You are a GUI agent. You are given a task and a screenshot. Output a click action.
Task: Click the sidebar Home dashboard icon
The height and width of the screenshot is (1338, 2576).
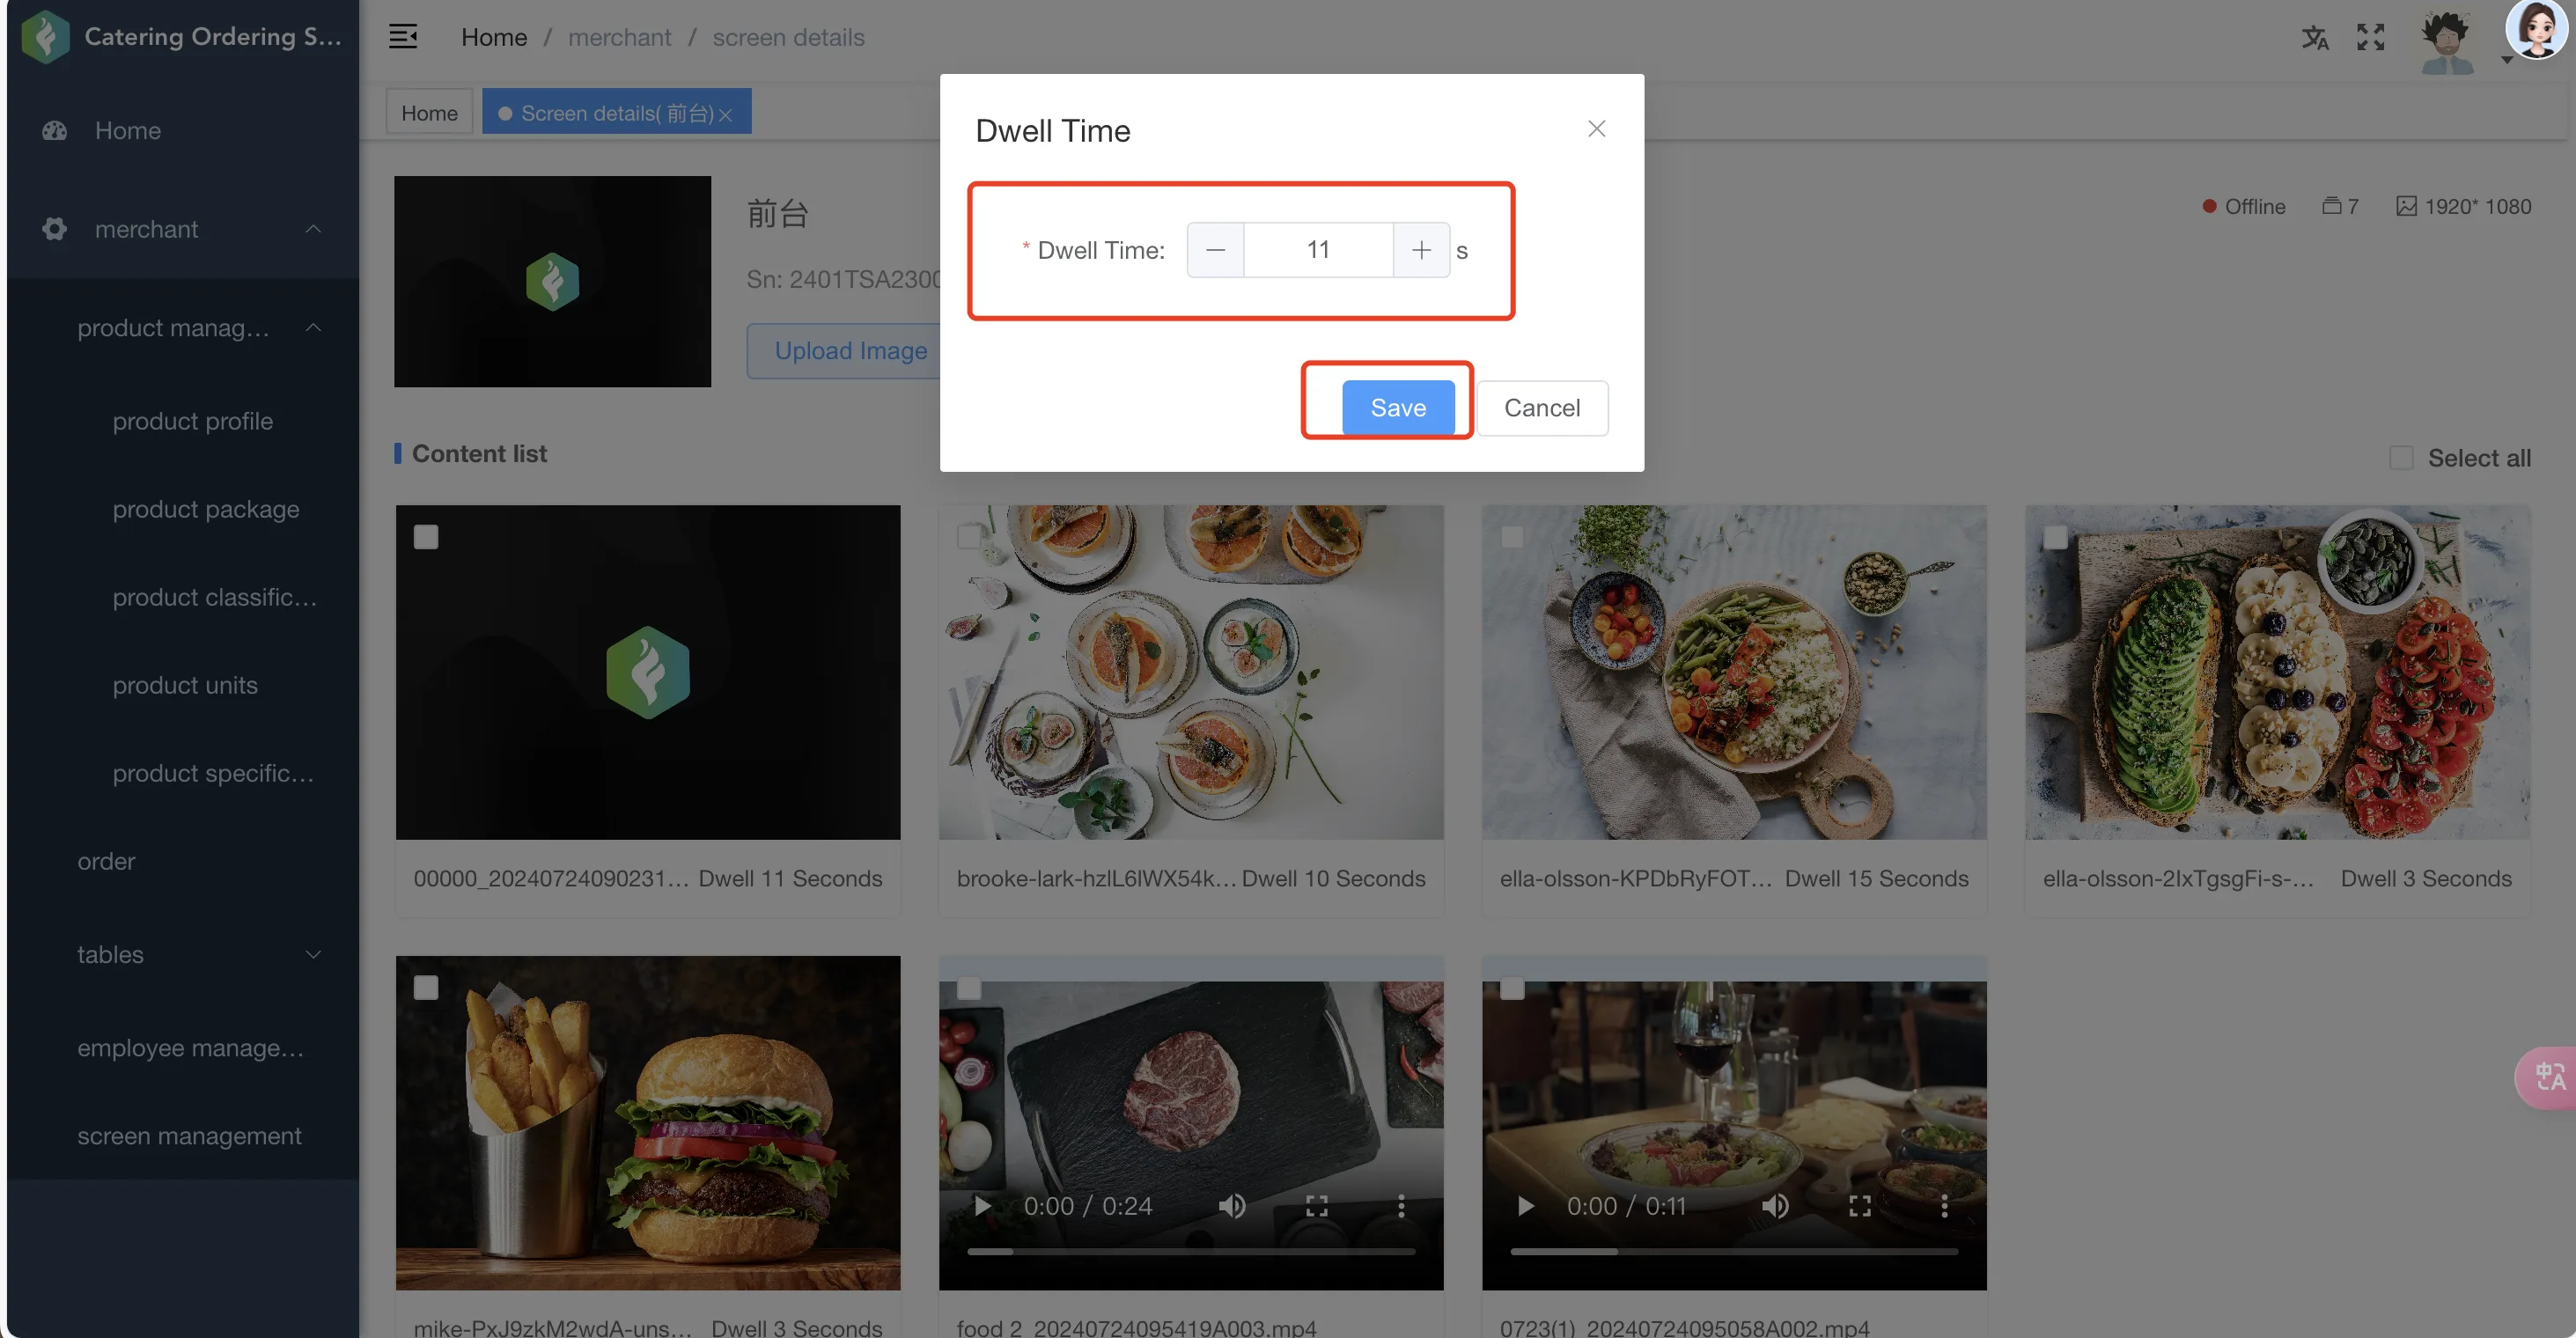[x=55, y=130]
